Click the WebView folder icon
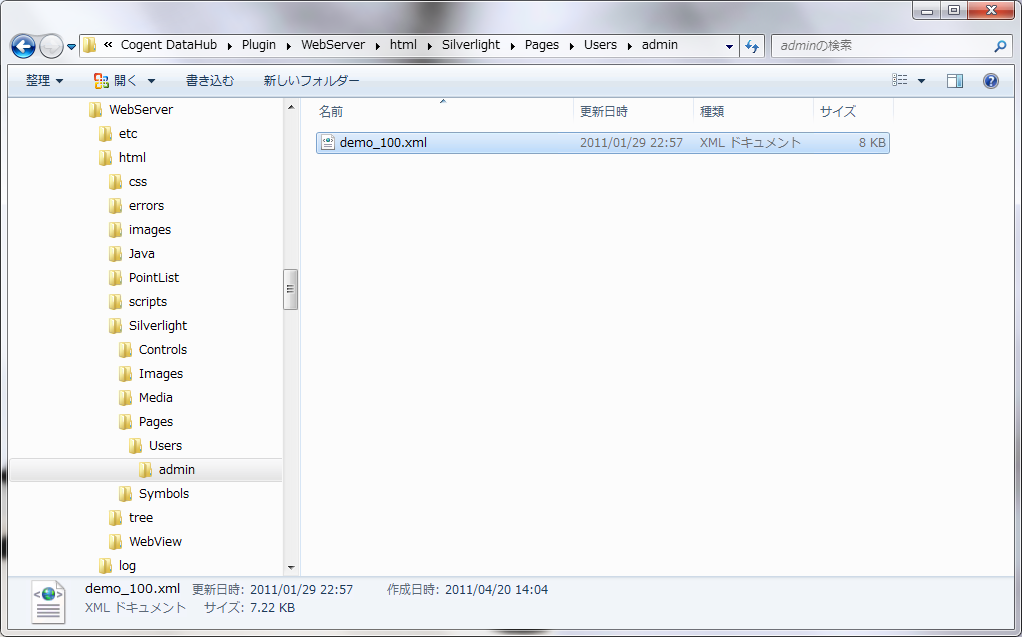The height and width of the screenshot is (637, 1022). (115, 542)
